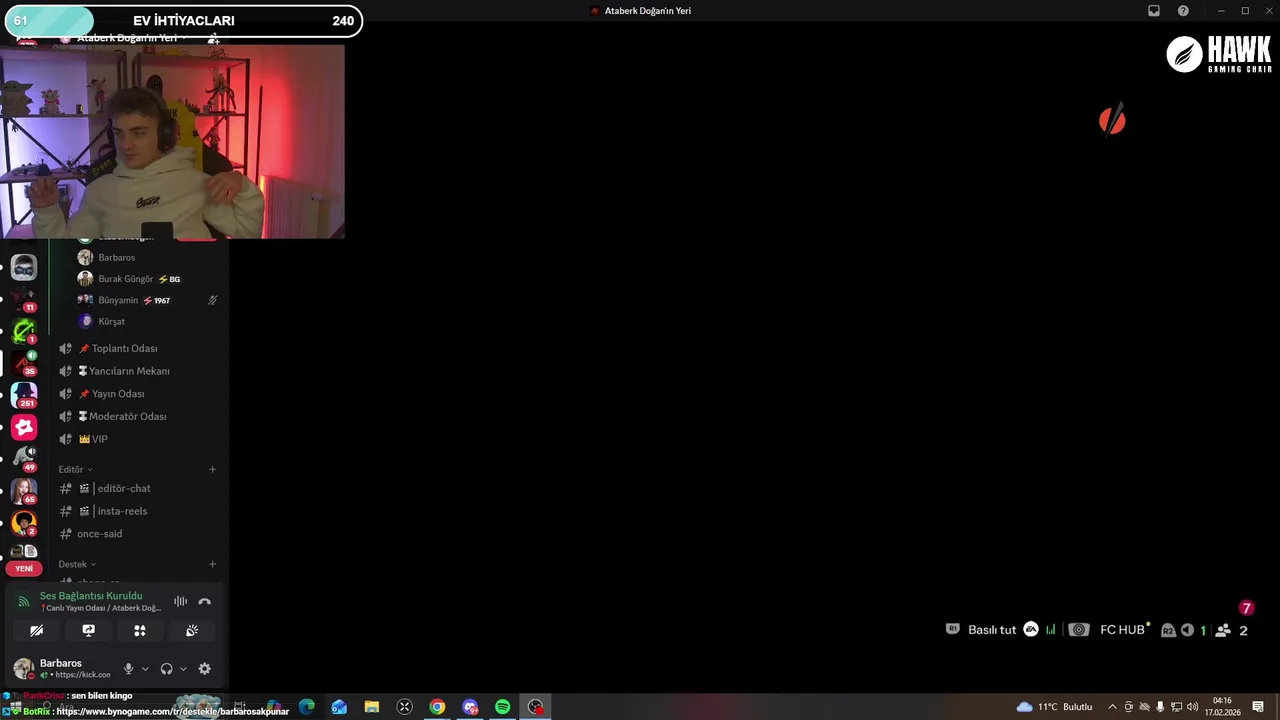Open the soundboard button
Image resolution: width=1280 pixels, height=720 pixels.
pyautogui.click(x=192, y=630)
